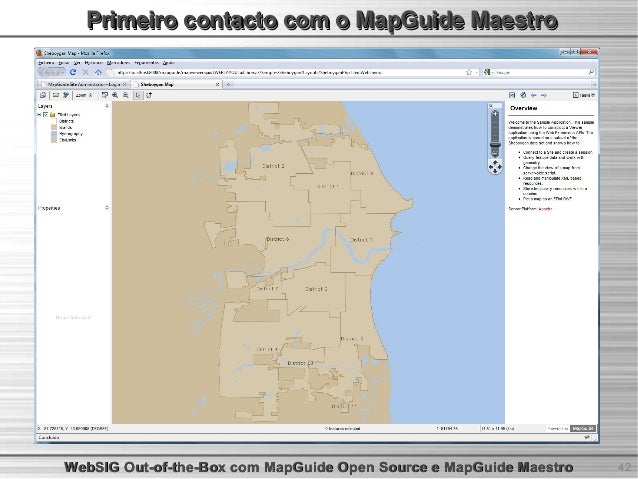Open the first Firefox menu (Ficheiro)

[x=46, y=63]
